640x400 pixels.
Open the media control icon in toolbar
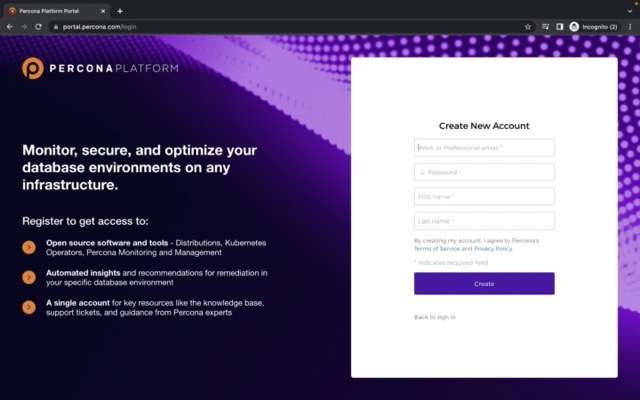pos(545,27)
